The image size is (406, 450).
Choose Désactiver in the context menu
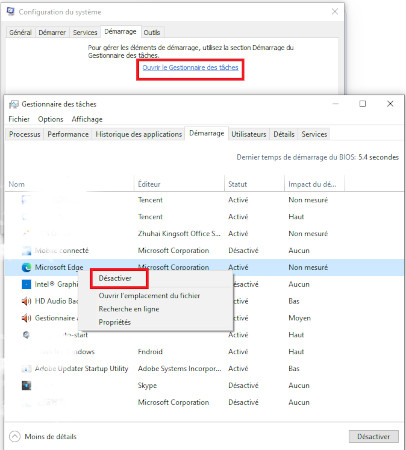pyautogui.click(x=115, y=278)
